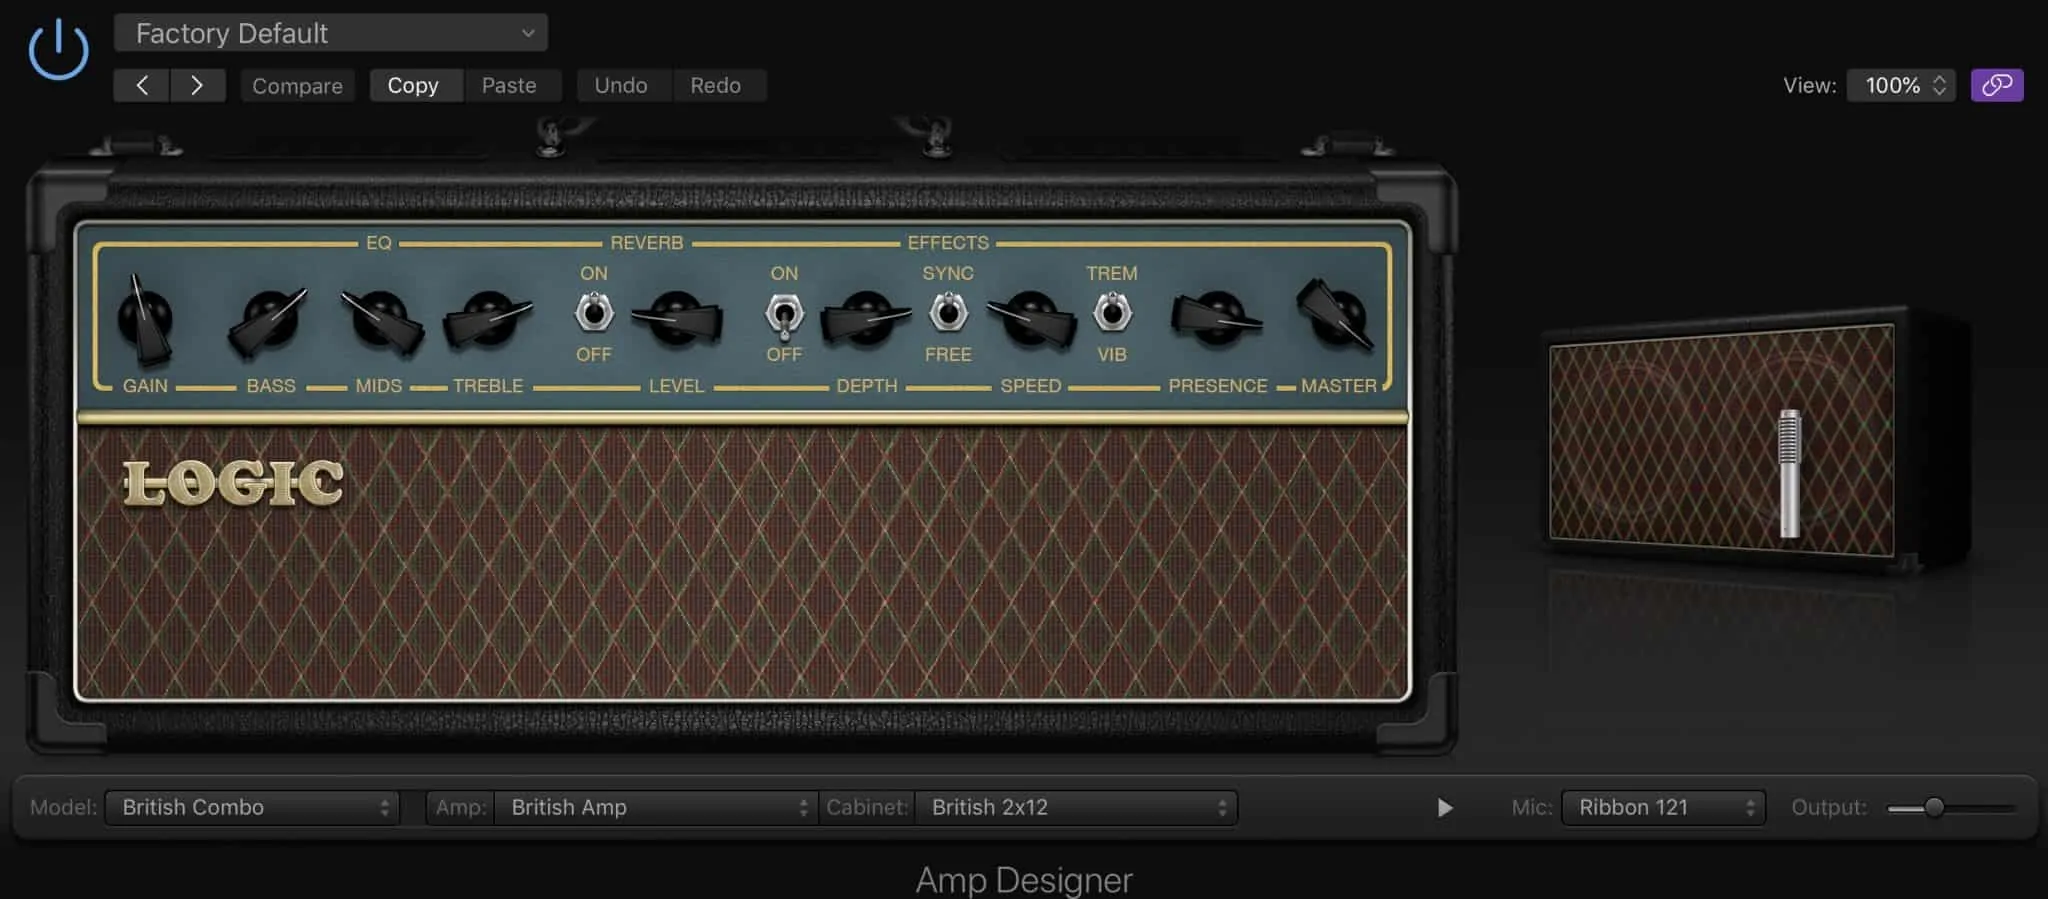Click the MIDS knob
The height and width of the screenshot is (899, 2048).
click(x=381, y=322)
